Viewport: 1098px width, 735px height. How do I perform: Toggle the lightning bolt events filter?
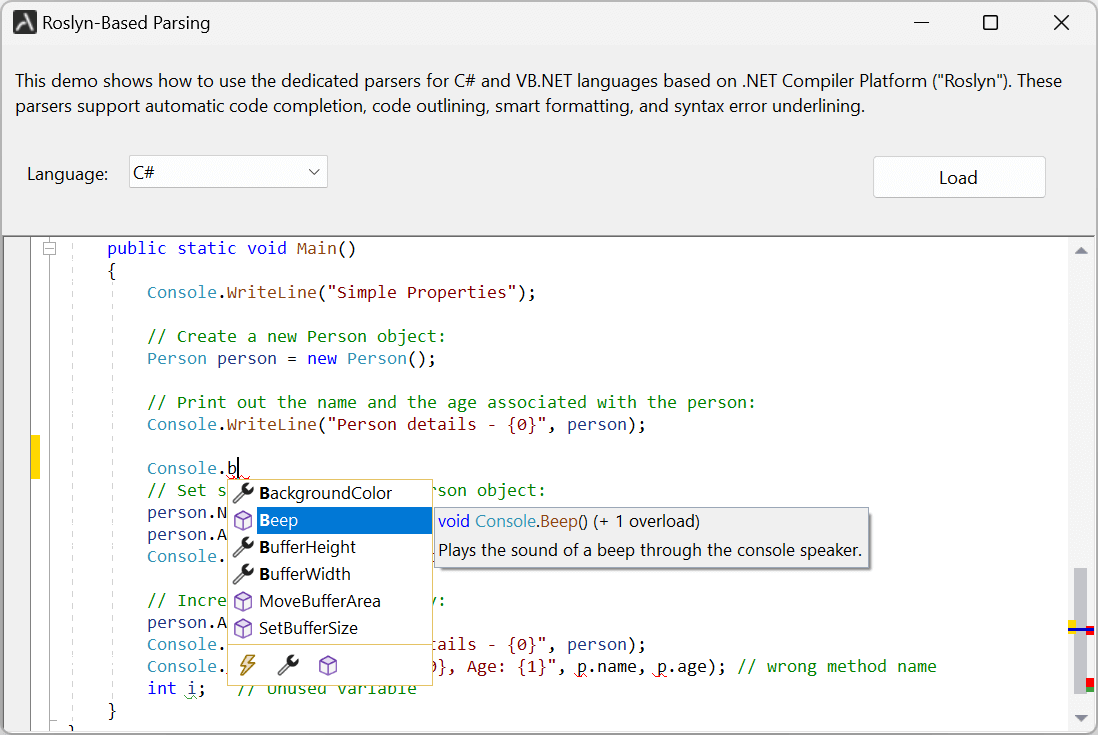[x=248, y=665]
